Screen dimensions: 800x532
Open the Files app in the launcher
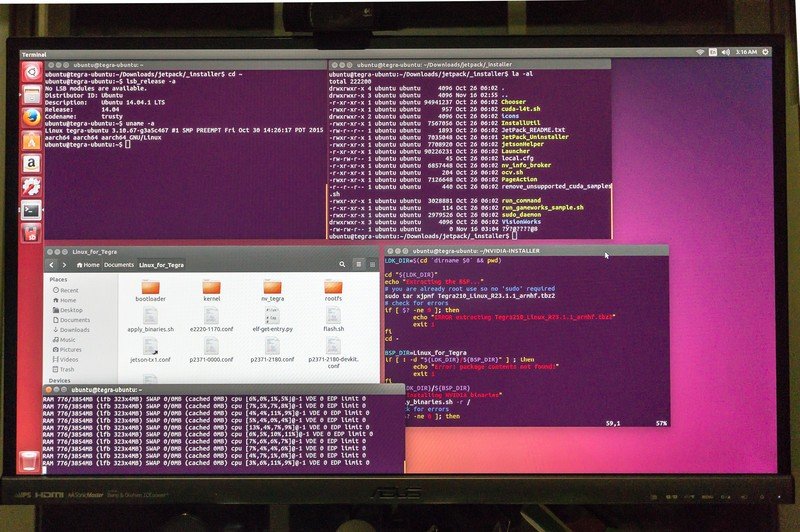point(32,95)
